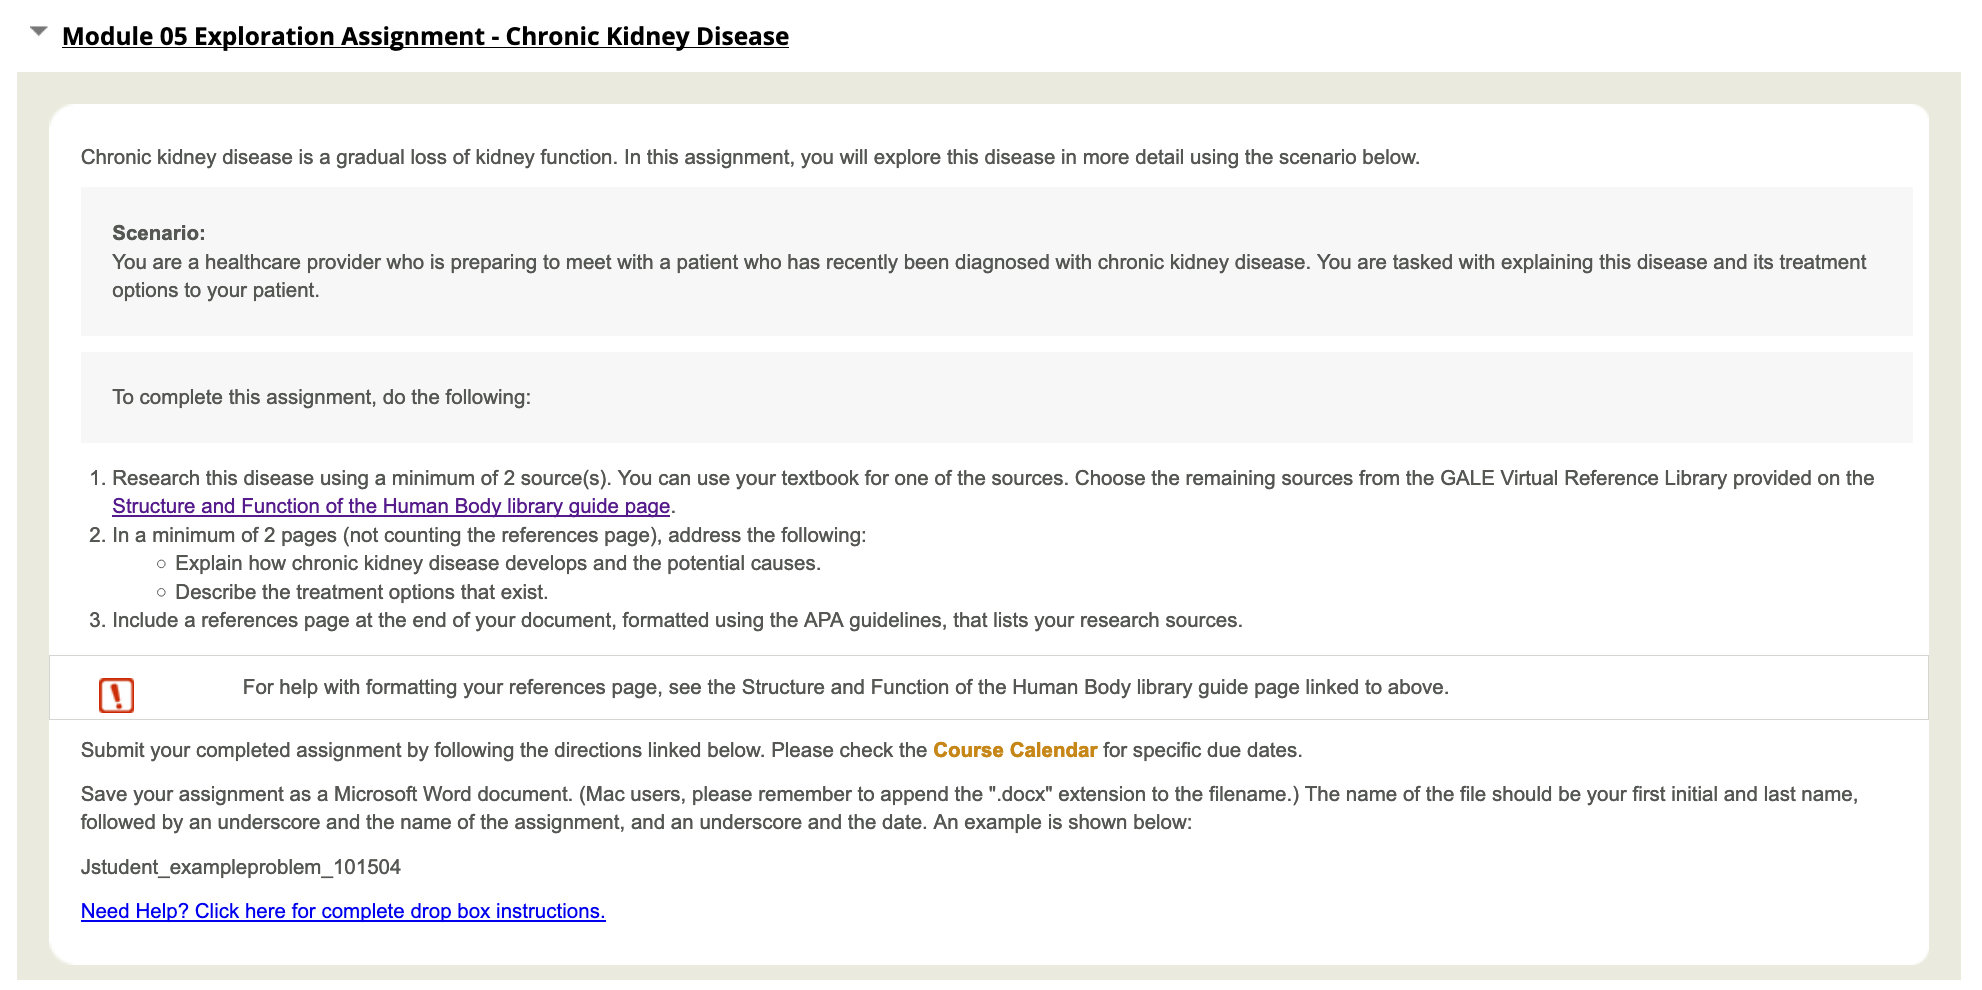Image resolution: width=1982 pixels, height=990 pixels.
Task: Collapse the Module 05 assignment section triangle
Action: 39,32
